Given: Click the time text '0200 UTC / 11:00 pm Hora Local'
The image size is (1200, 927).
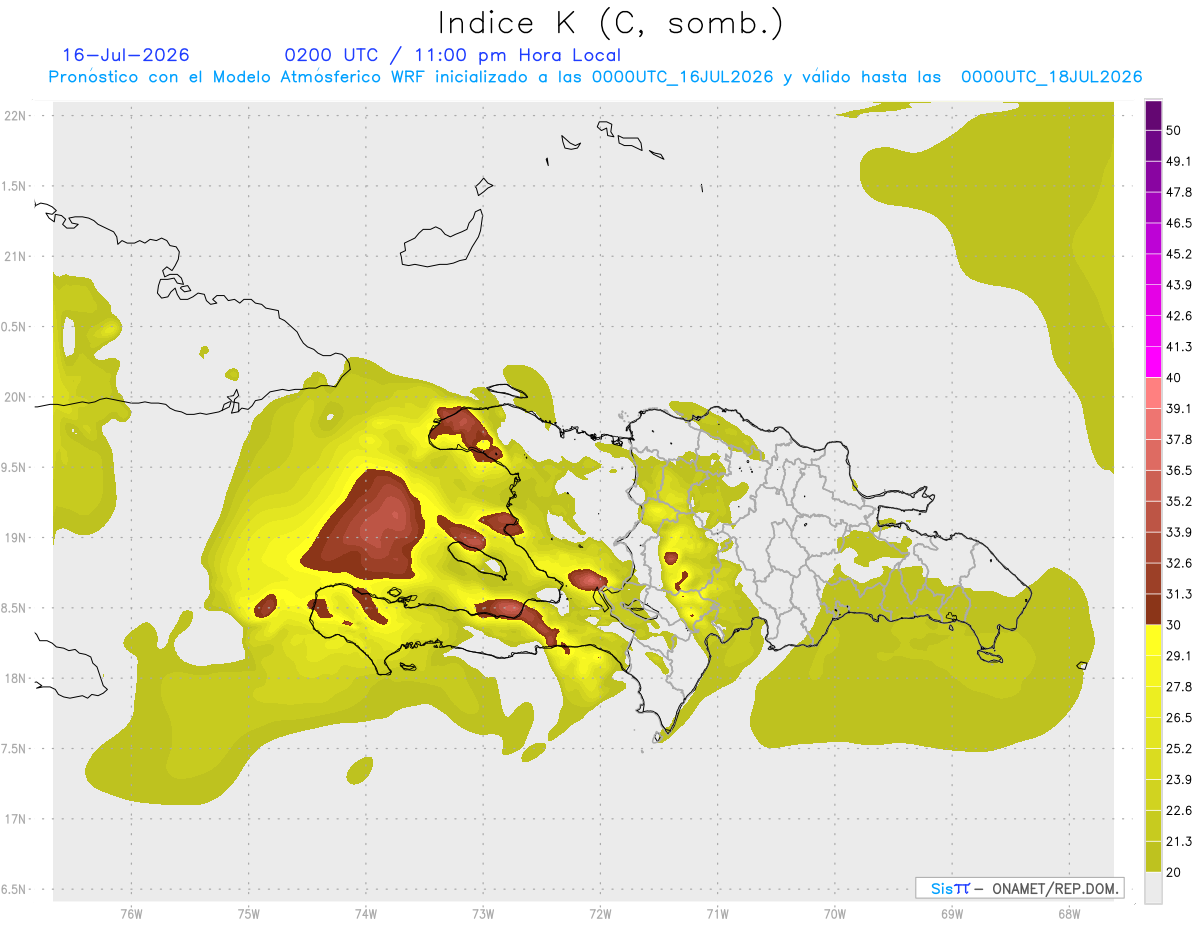Looking at the screenshot, I should (x=453, y=55).
